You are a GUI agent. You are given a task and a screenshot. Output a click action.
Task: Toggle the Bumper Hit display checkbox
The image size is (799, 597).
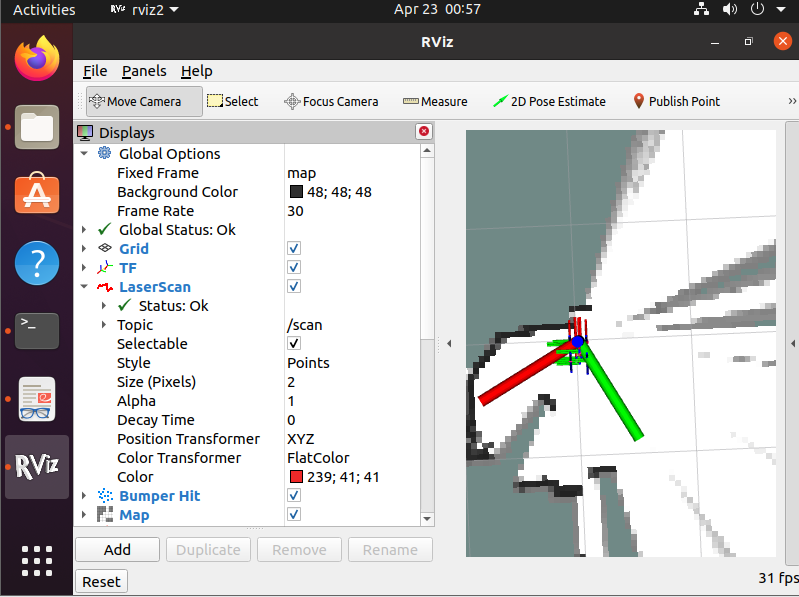point(294,495)
